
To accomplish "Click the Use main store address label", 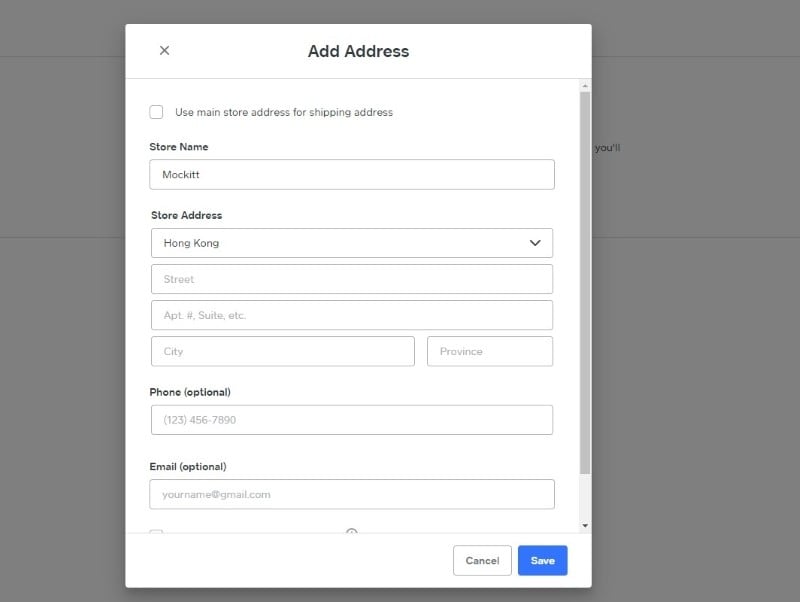I will coord(284,113).
